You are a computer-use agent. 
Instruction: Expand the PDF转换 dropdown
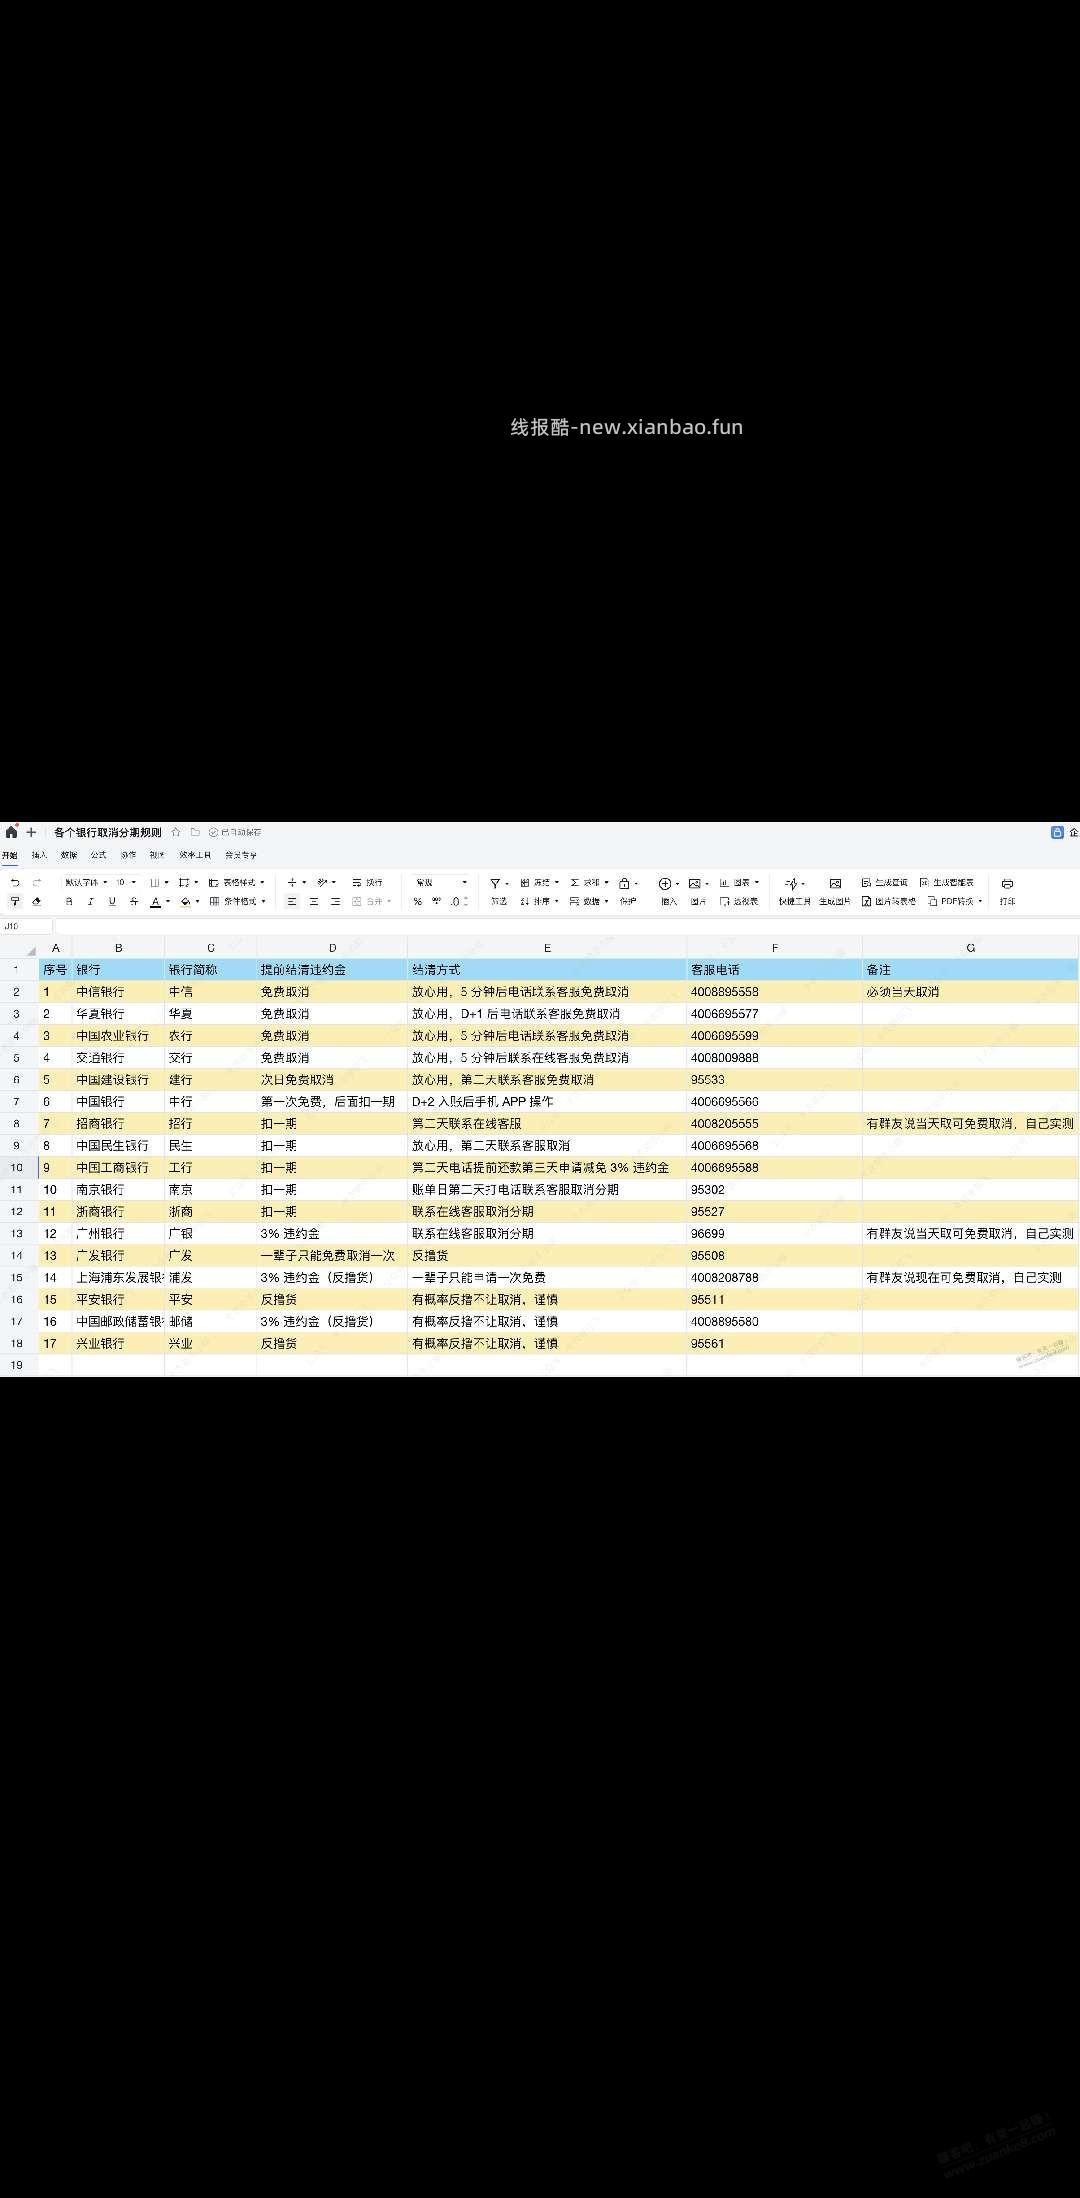[x=956, y=902]
